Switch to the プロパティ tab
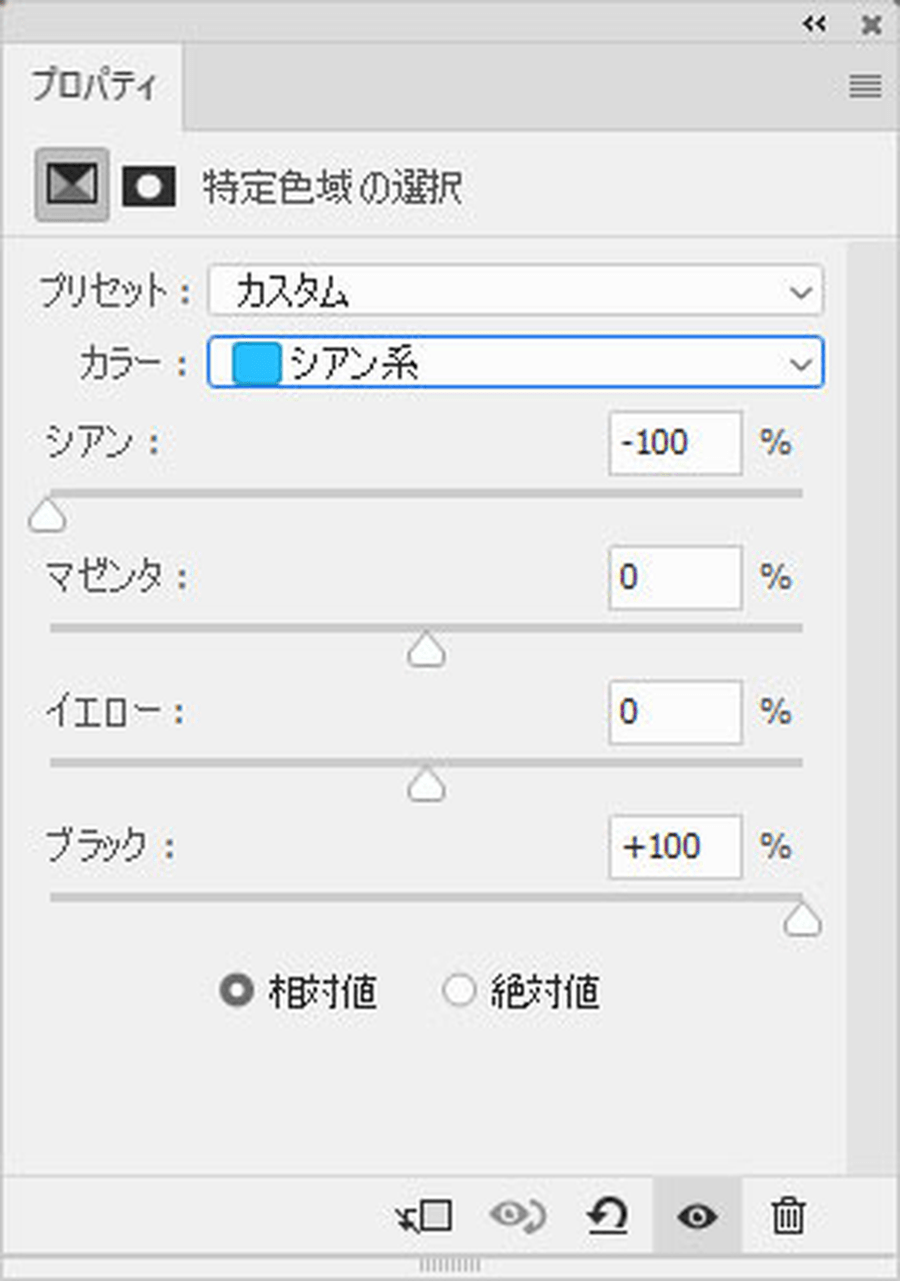Screen dimensions: 900x1281 pyautogui.click(x=93, y=86)
